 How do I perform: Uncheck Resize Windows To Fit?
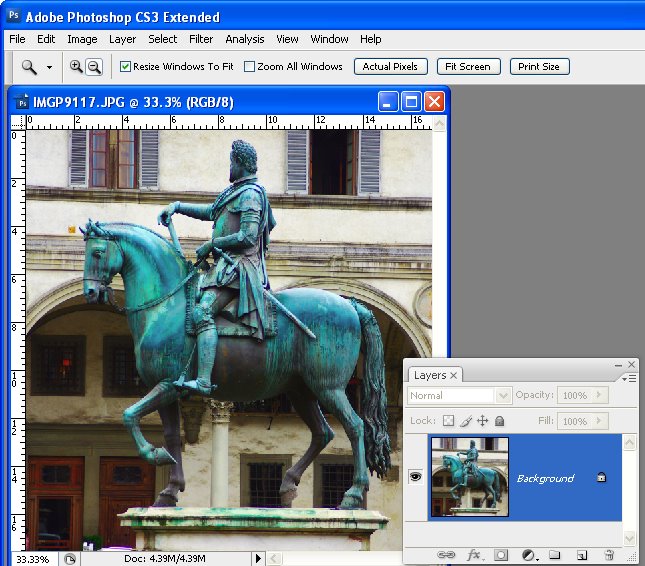click(x=125, y=67)
